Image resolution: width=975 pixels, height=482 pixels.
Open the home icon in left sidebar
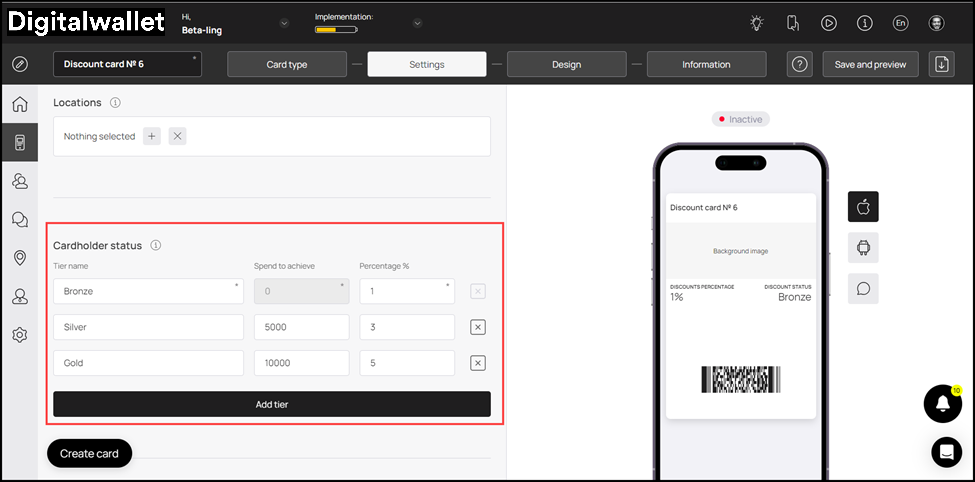click(x=20, y=105)
